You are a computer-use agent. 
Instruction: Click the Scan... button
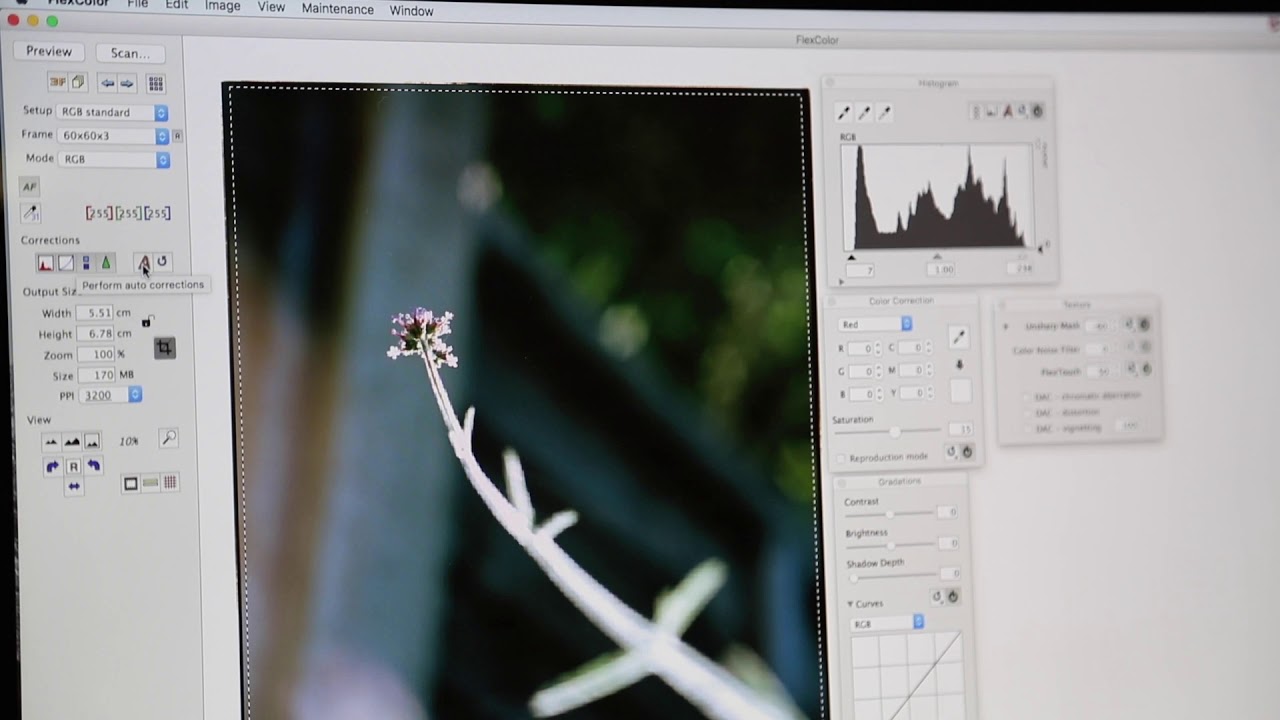pos(131,53)
